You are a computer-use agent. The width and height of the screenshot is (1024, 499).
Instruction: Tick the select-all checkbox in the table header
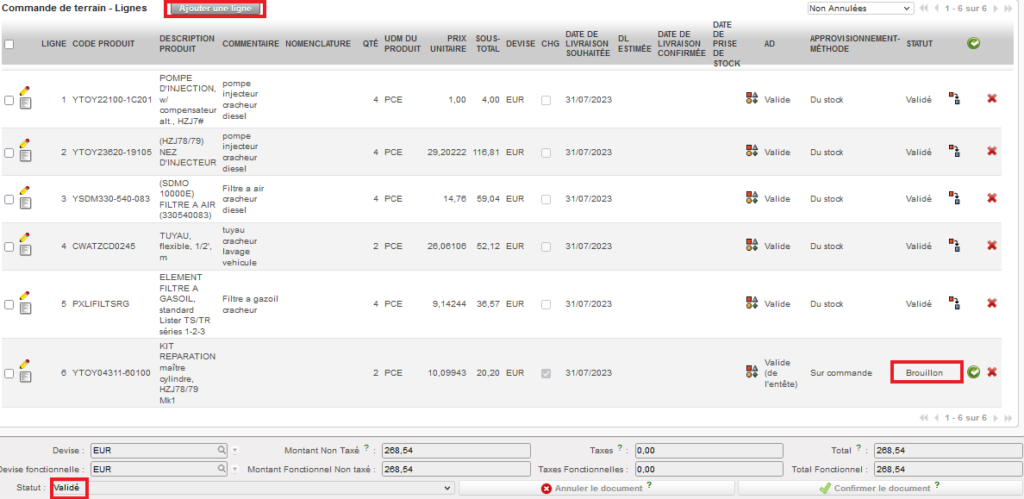pyautogui.click(x=9, y=44)
